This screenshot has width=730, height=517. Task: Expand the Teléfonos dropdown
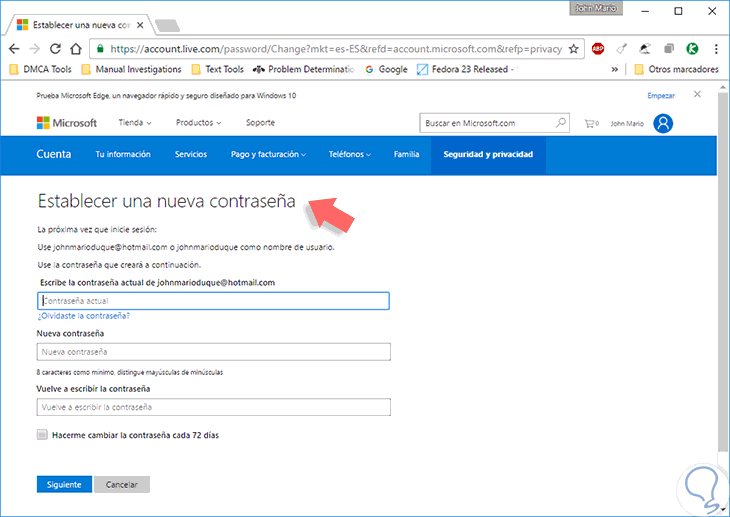(x=350, y=154)
